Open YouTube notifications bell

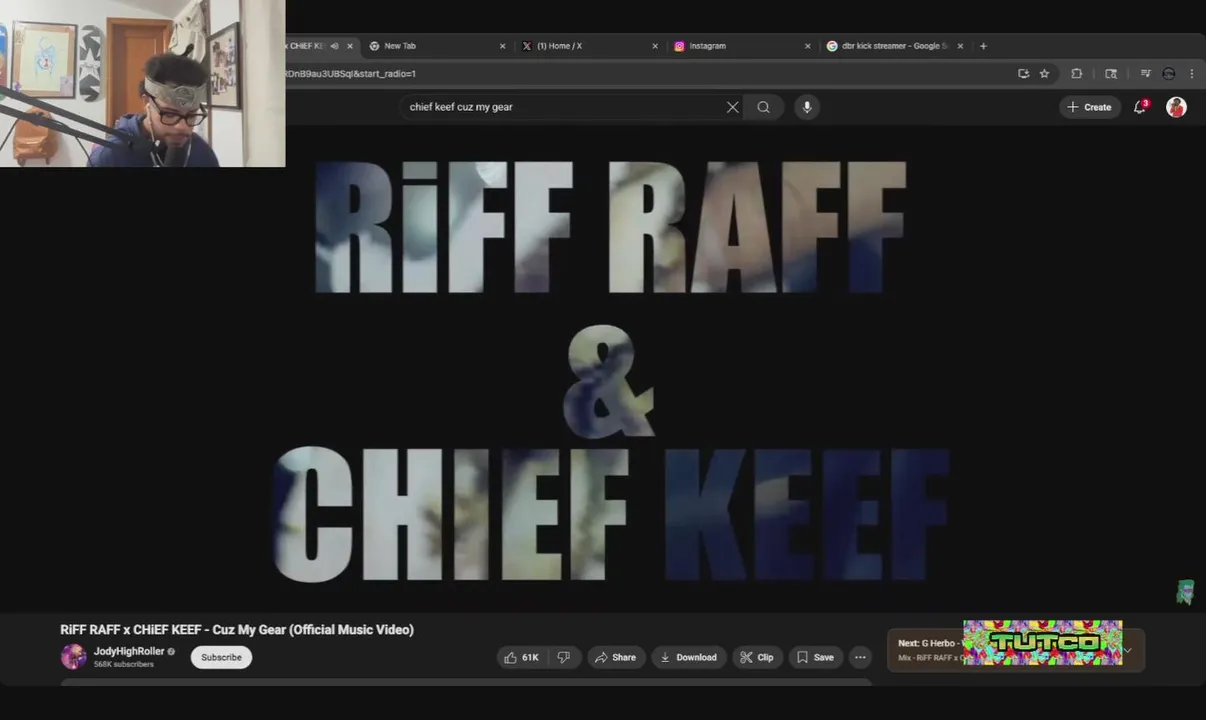point(1139,107)
